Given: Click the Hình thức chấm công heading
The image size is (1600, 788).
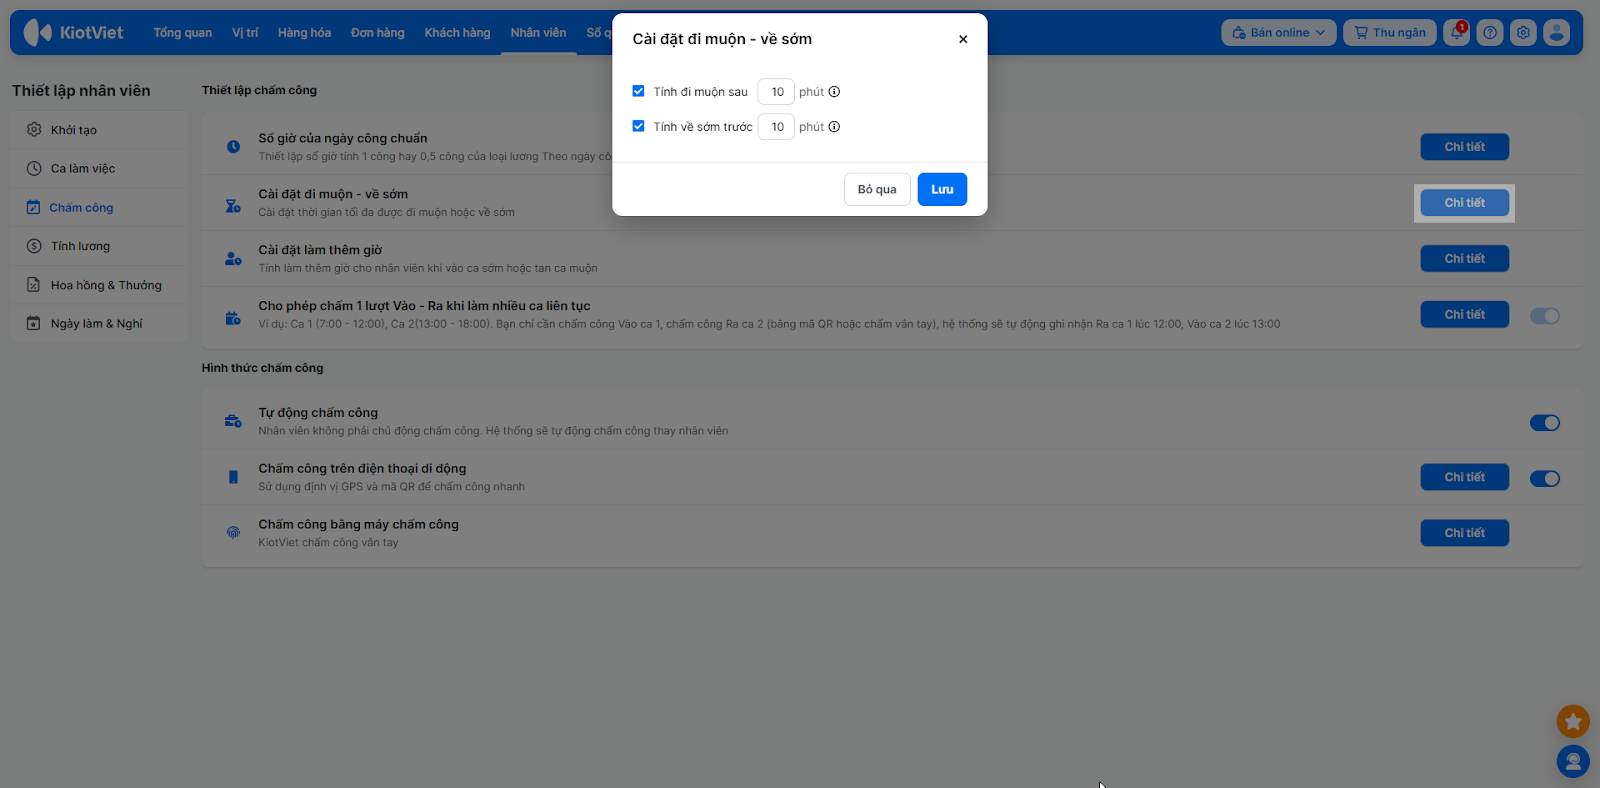Looking at the screenshot, I should 262,368.
